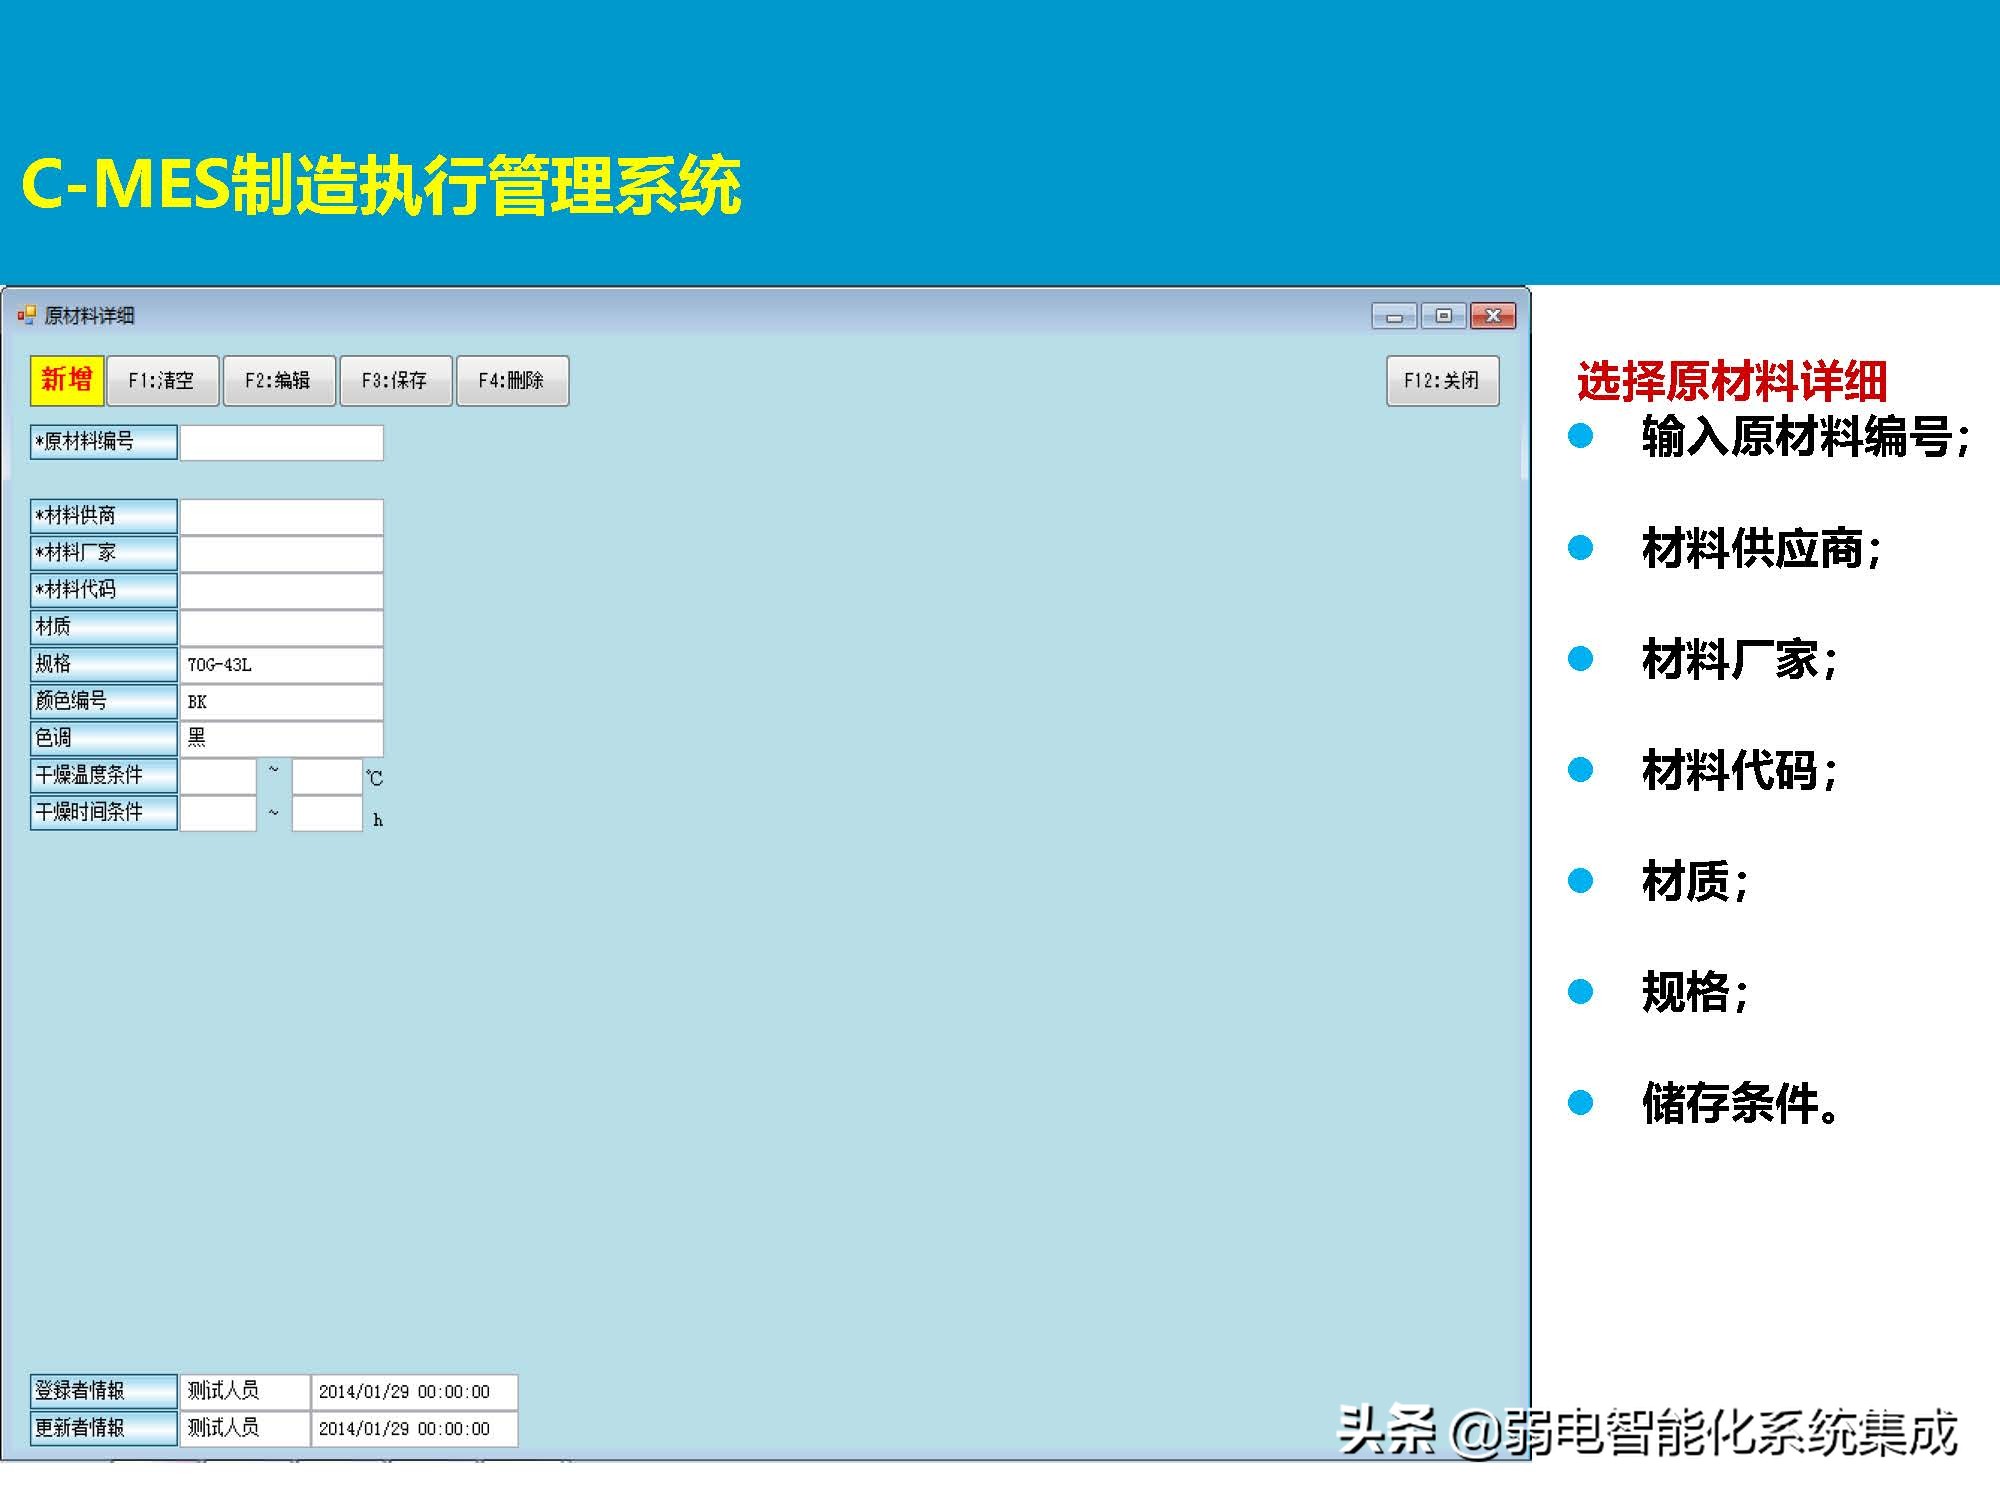Click the 规格 field label
Image resolution: width=2000 pixels, height=1500 pixels.
104,664
